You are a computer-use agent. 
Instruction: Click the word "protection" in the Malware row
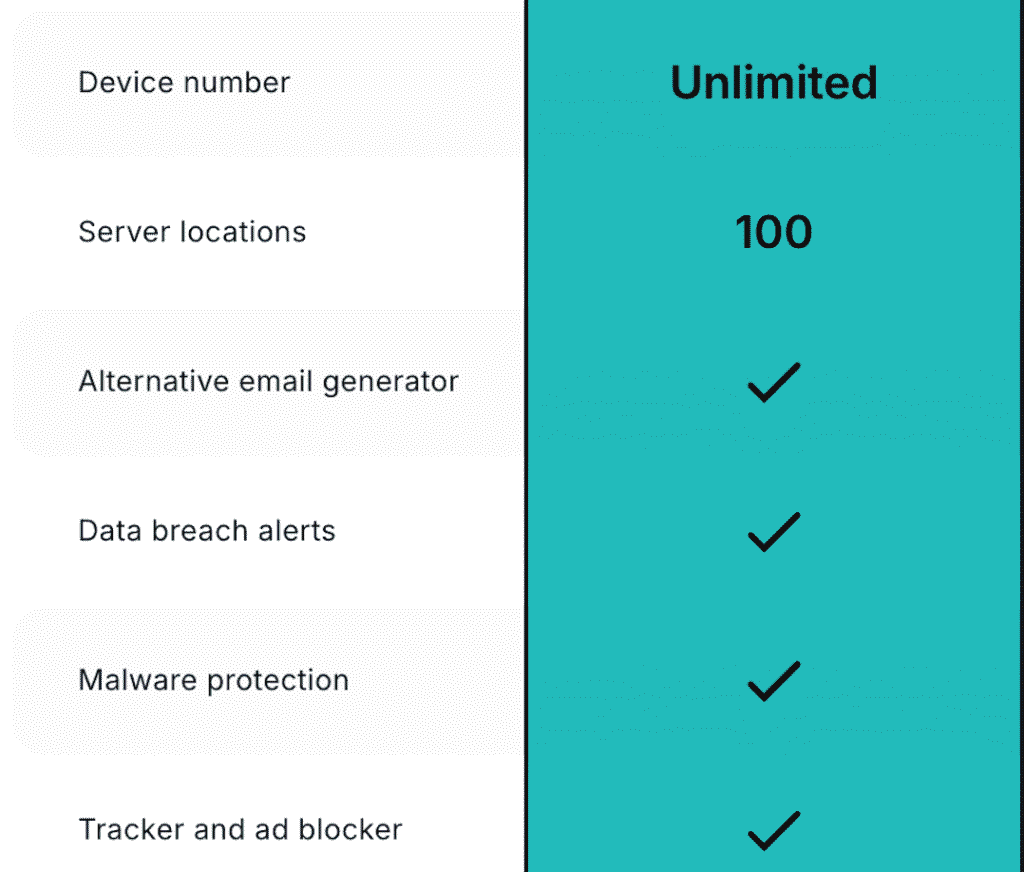(x=277, y=681)
